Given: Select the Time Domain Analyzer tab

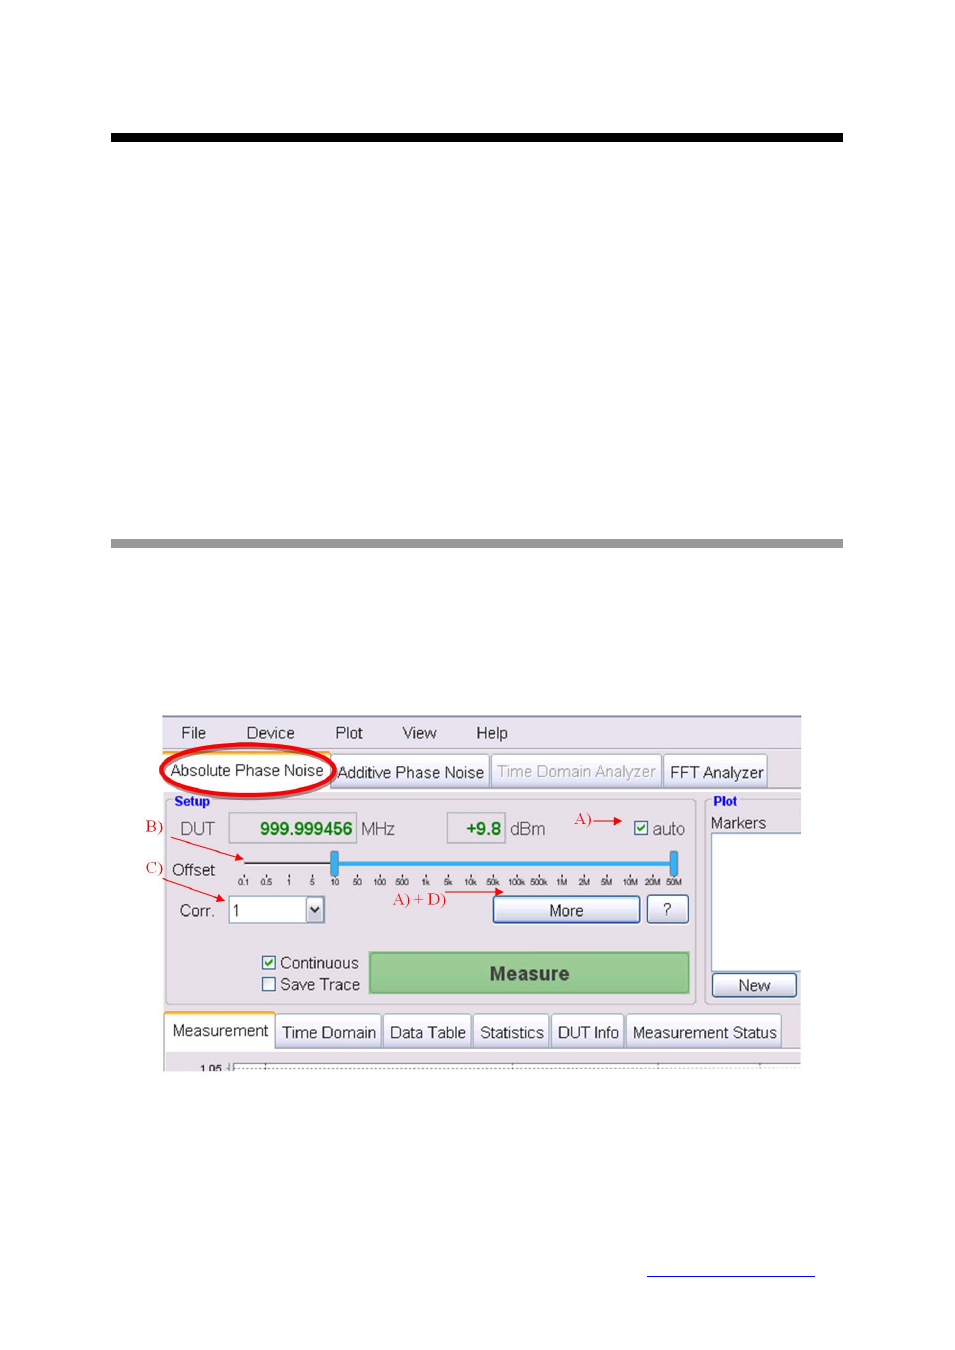Looking at the screenshot, I should (x=576, y=771).
